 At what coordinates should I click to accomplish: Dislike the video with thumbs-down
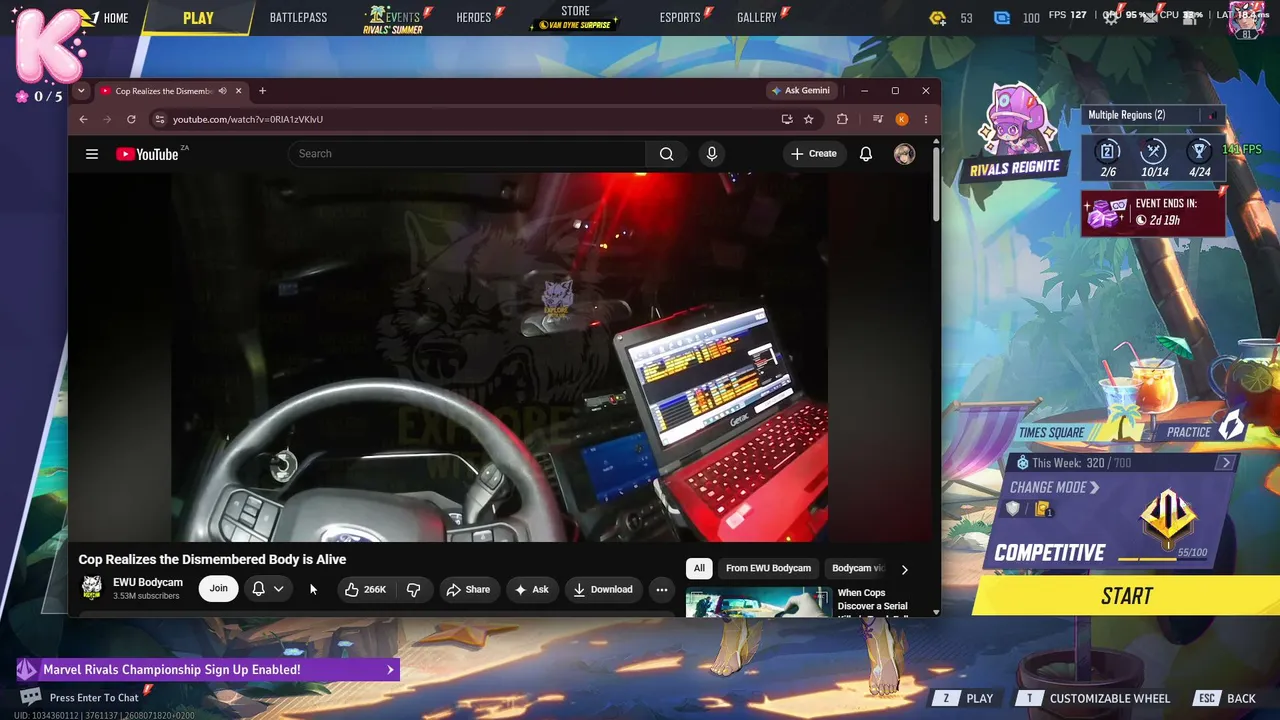[413, 590]
